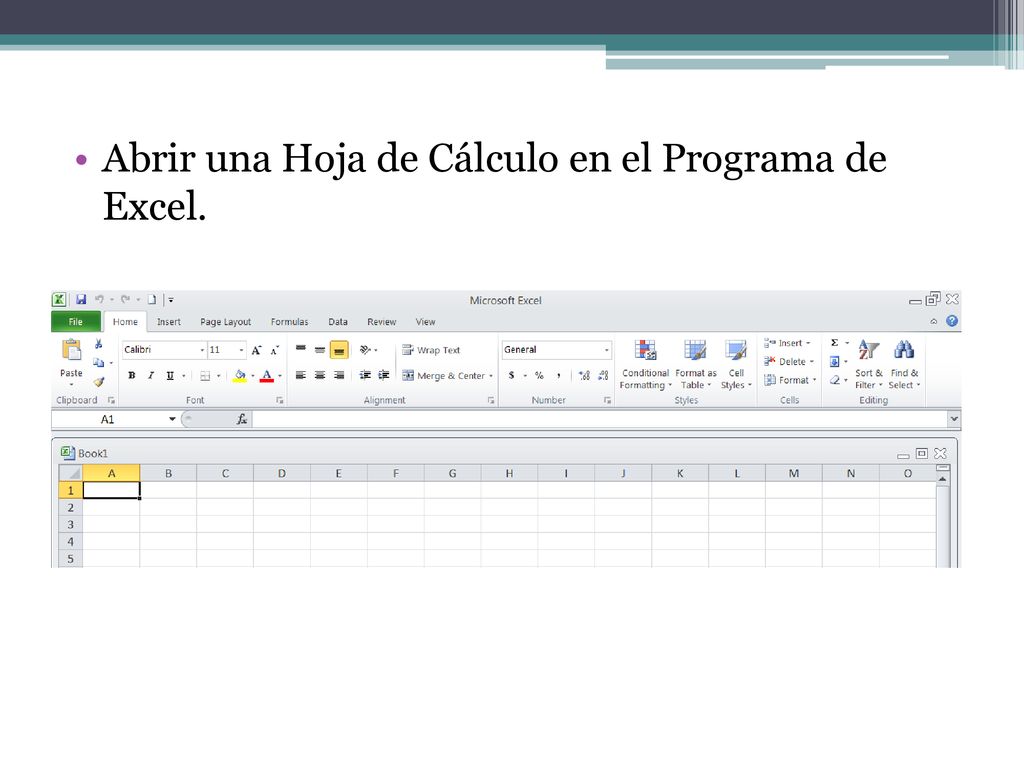Click Decrease Font Size icon

(x=275, y=350)
